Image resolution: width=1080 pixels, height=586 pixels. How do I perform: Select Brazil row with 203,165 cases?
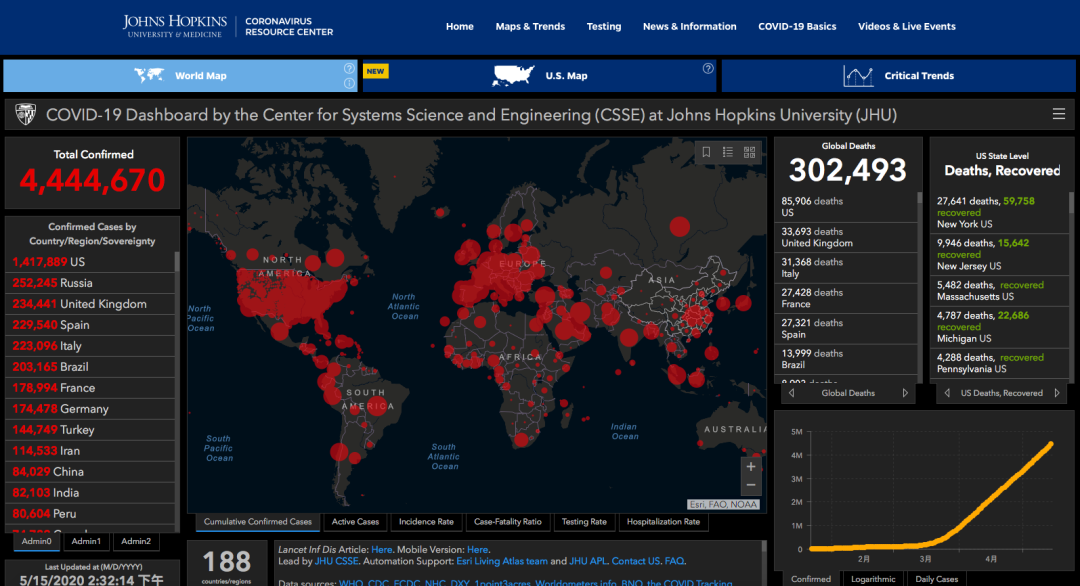[x=90, y=367]
